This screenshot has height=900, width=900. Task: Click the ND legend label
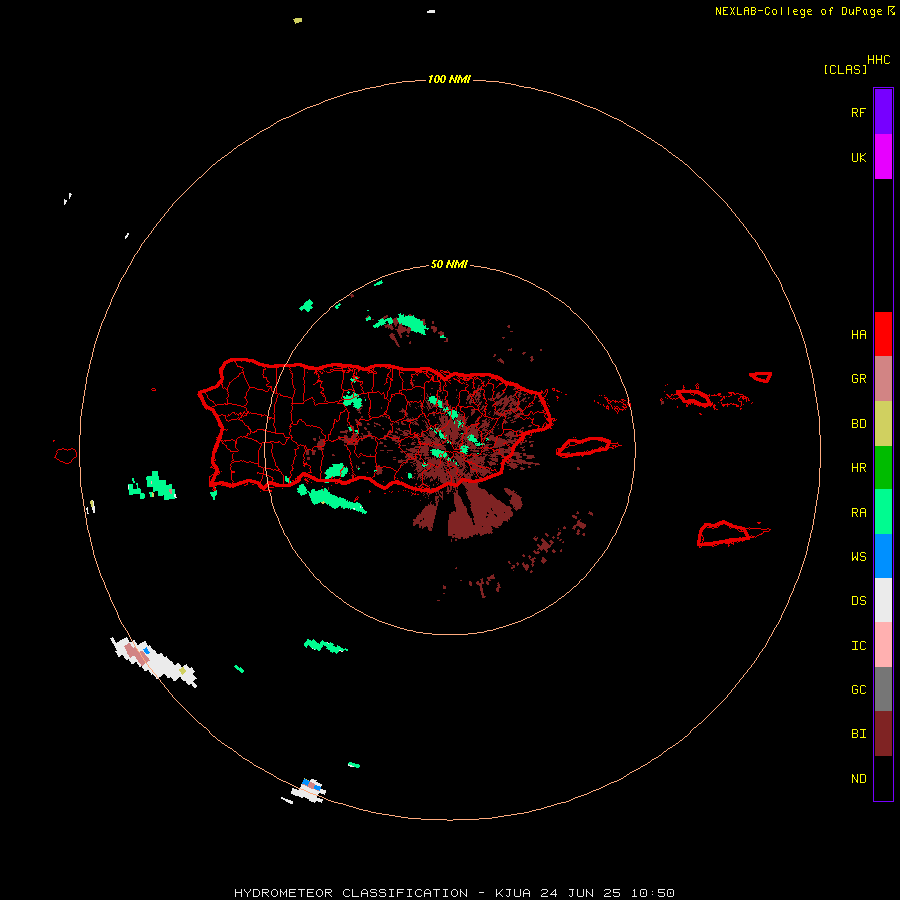pyautogui.click(x=858, y=779)
